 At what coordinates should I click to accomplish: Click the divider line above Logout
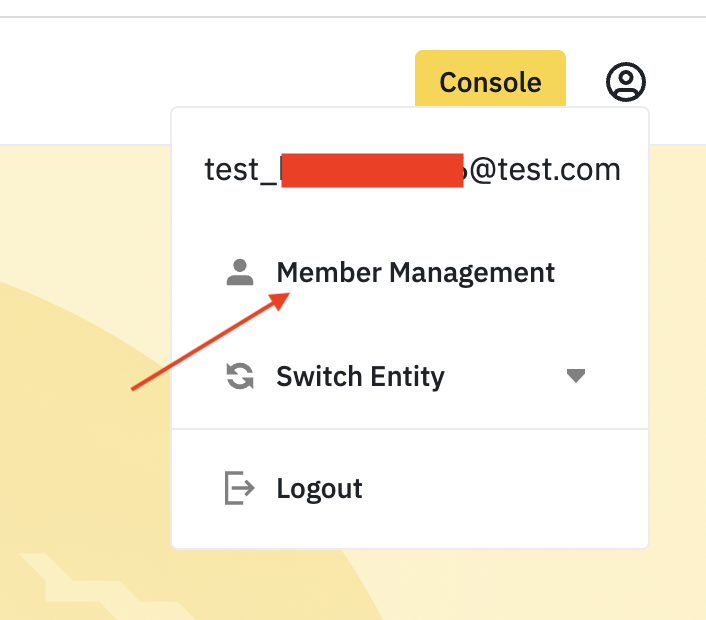(410, 429)
